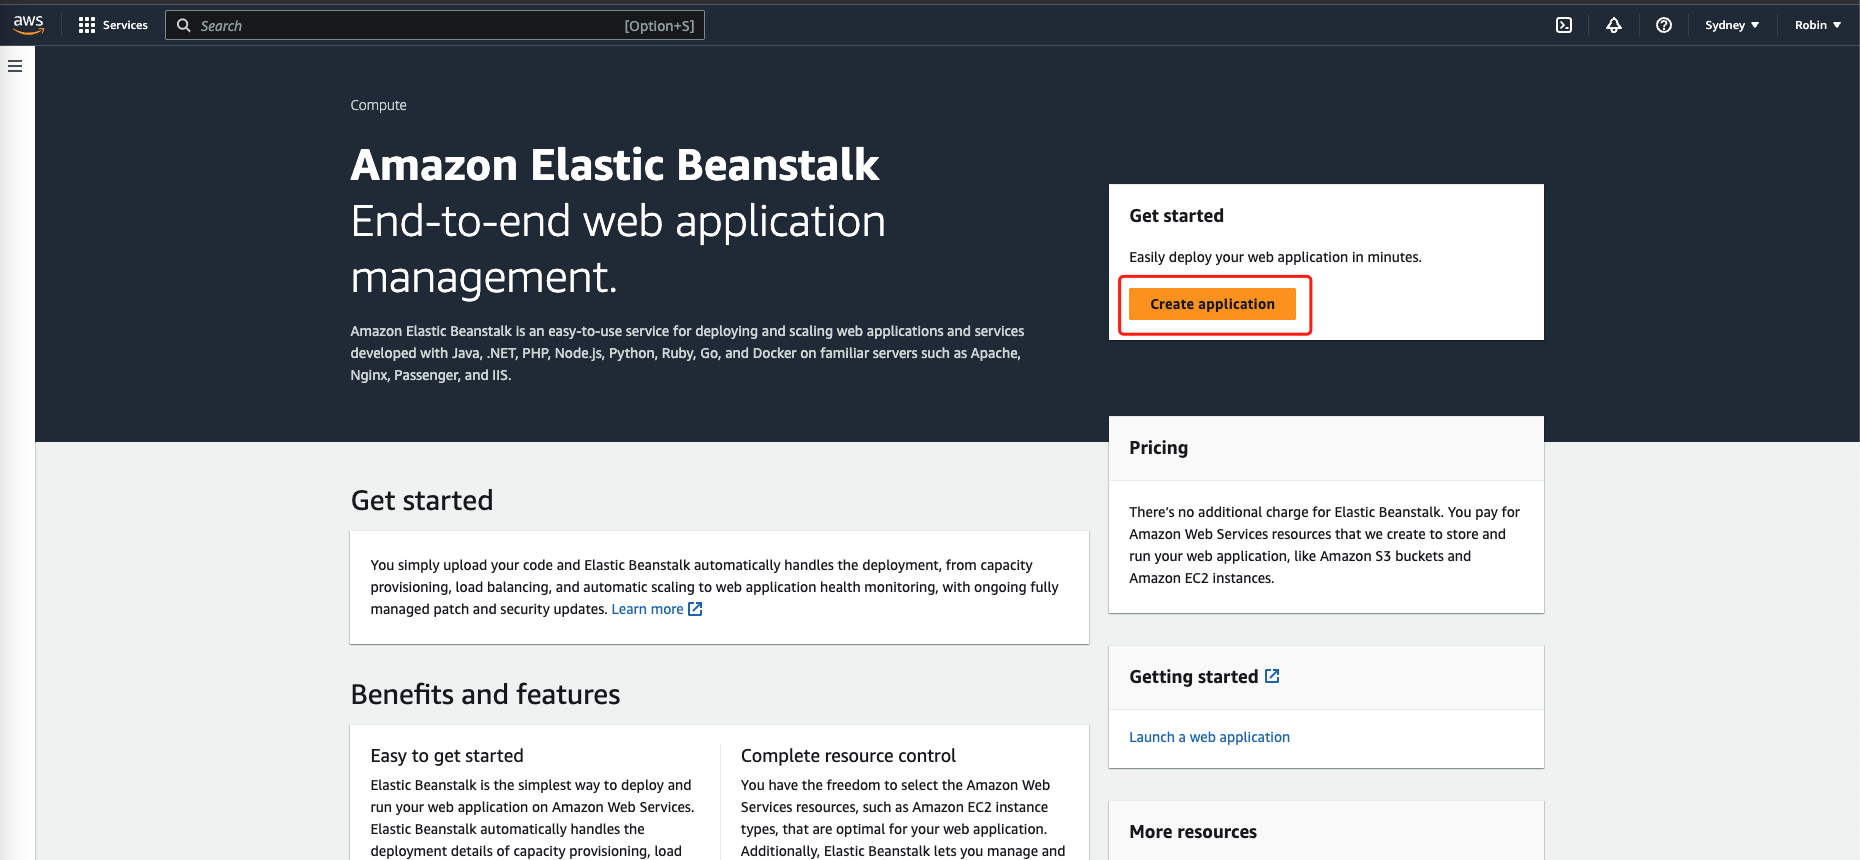Open the notifications bell

pos(1614,25)
